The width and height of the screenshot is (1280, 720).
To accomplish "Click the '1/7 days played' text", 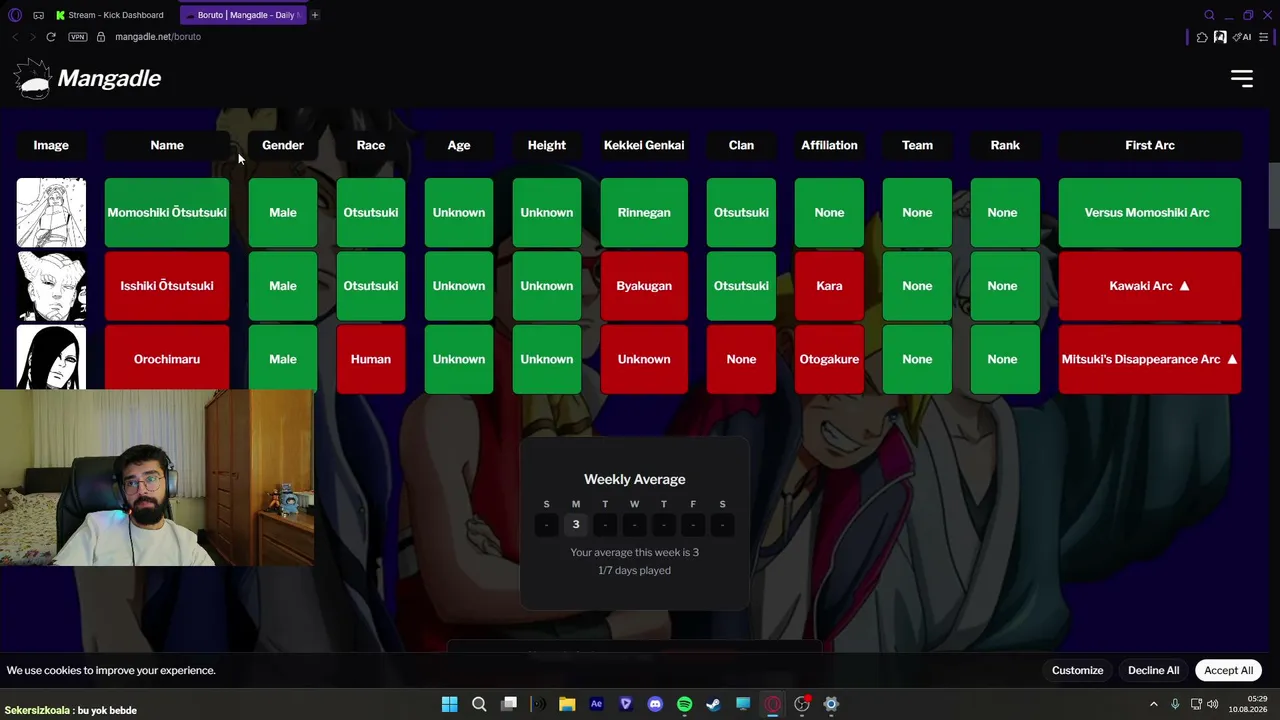I will (635, 570).
